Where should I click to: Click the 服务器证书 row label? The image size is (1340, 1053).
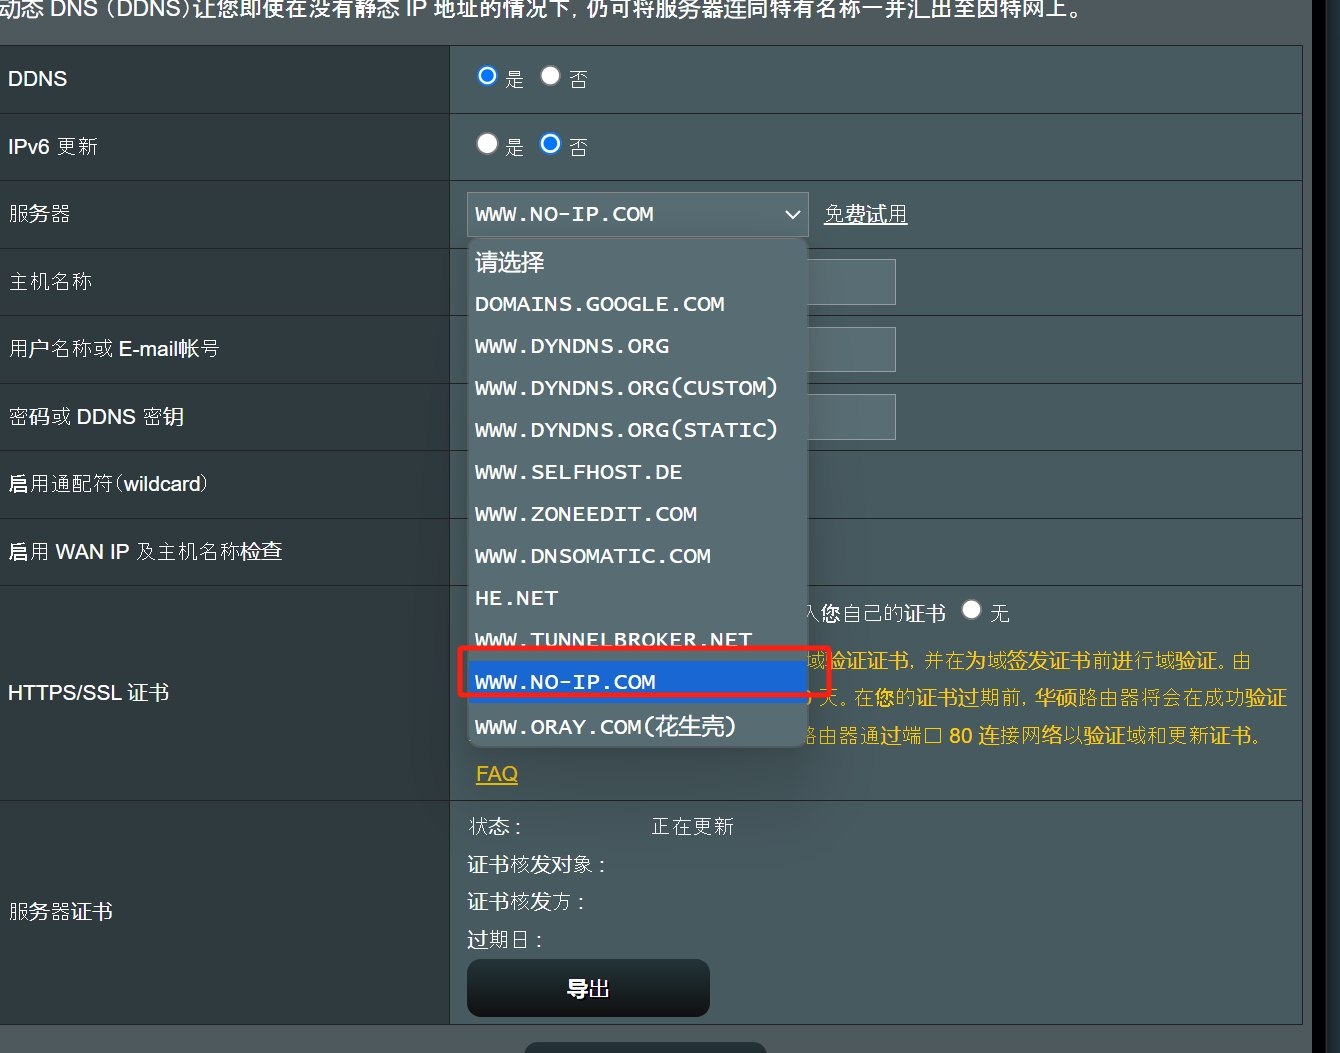coord(61,911)
